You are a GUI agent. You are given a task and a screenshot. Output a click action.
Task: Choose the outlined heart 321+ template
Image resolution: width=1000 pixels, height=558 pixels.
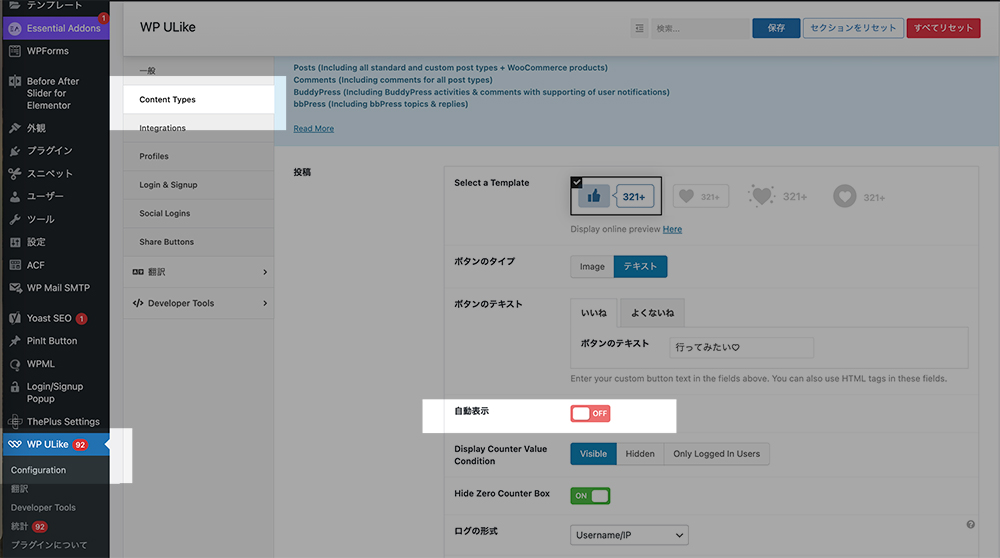point(701,197)
